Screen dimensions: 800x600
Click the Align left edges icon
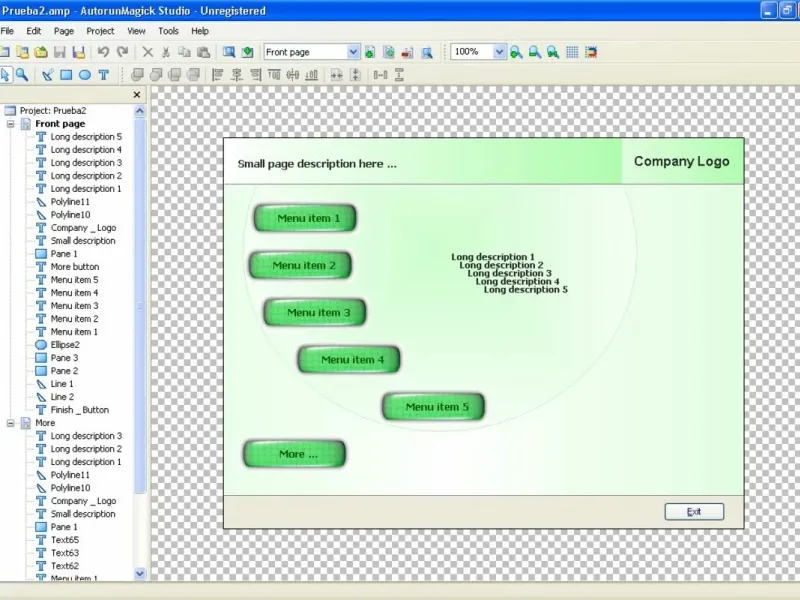pos(218,75)
